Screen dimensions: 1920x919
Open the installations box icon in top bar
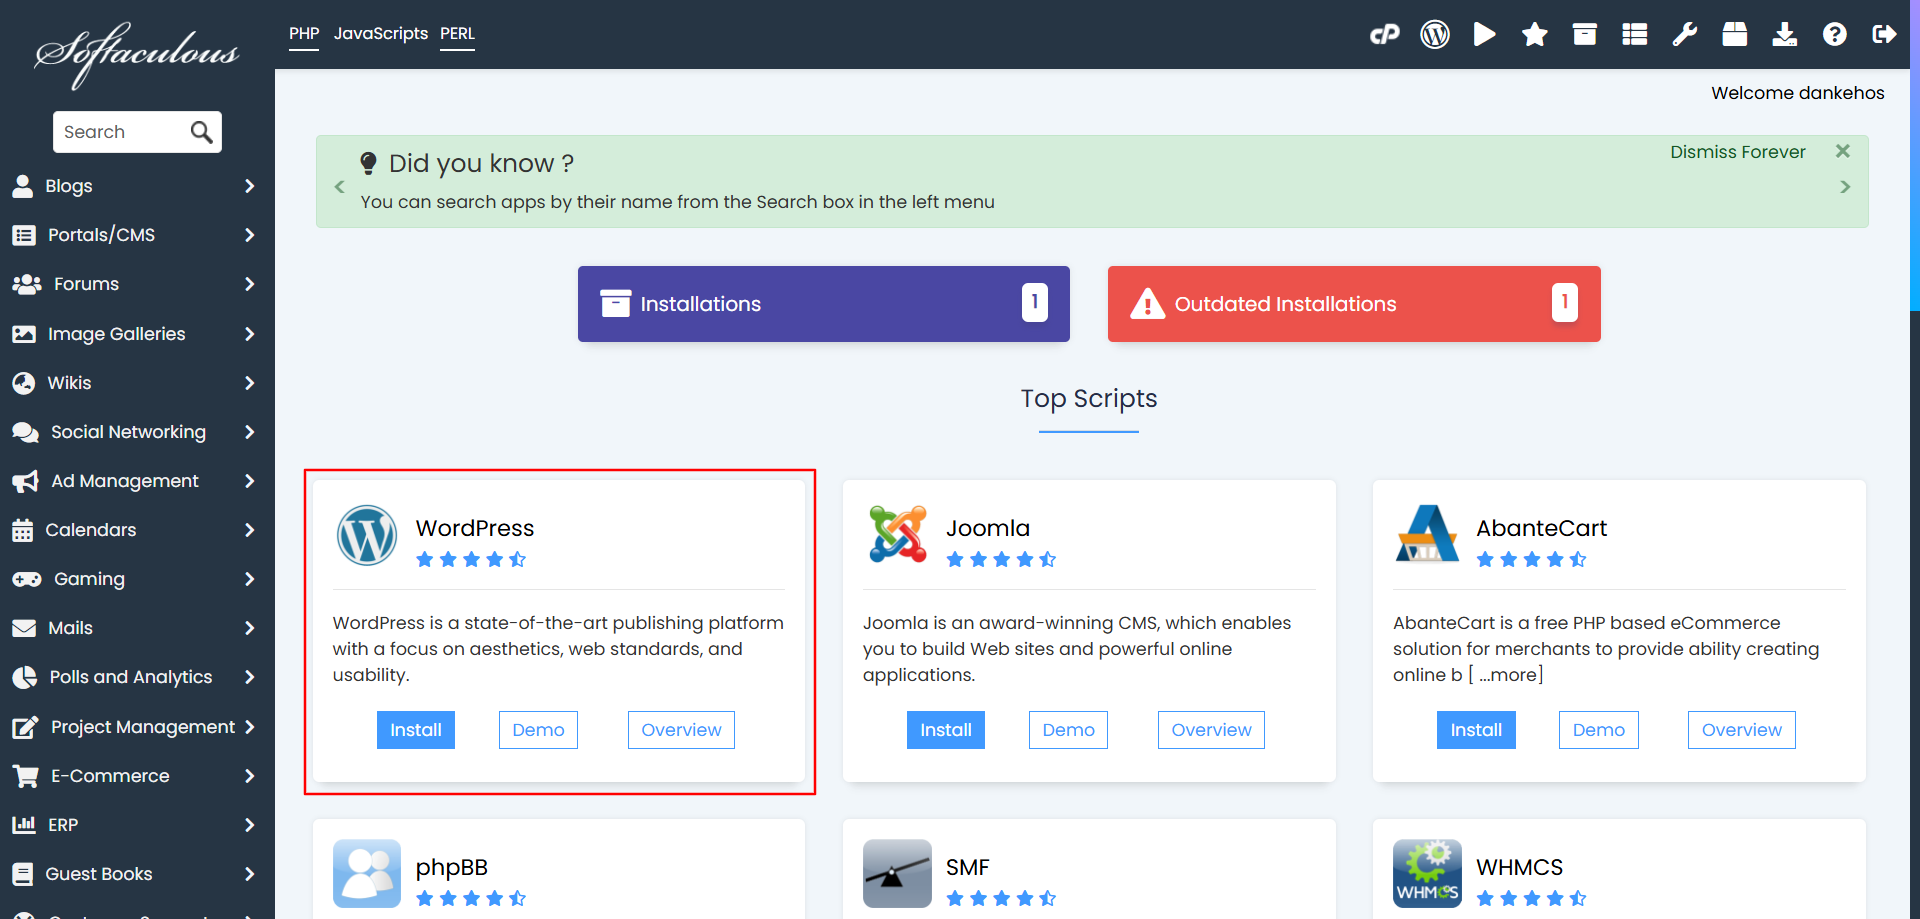(1585, 35)
